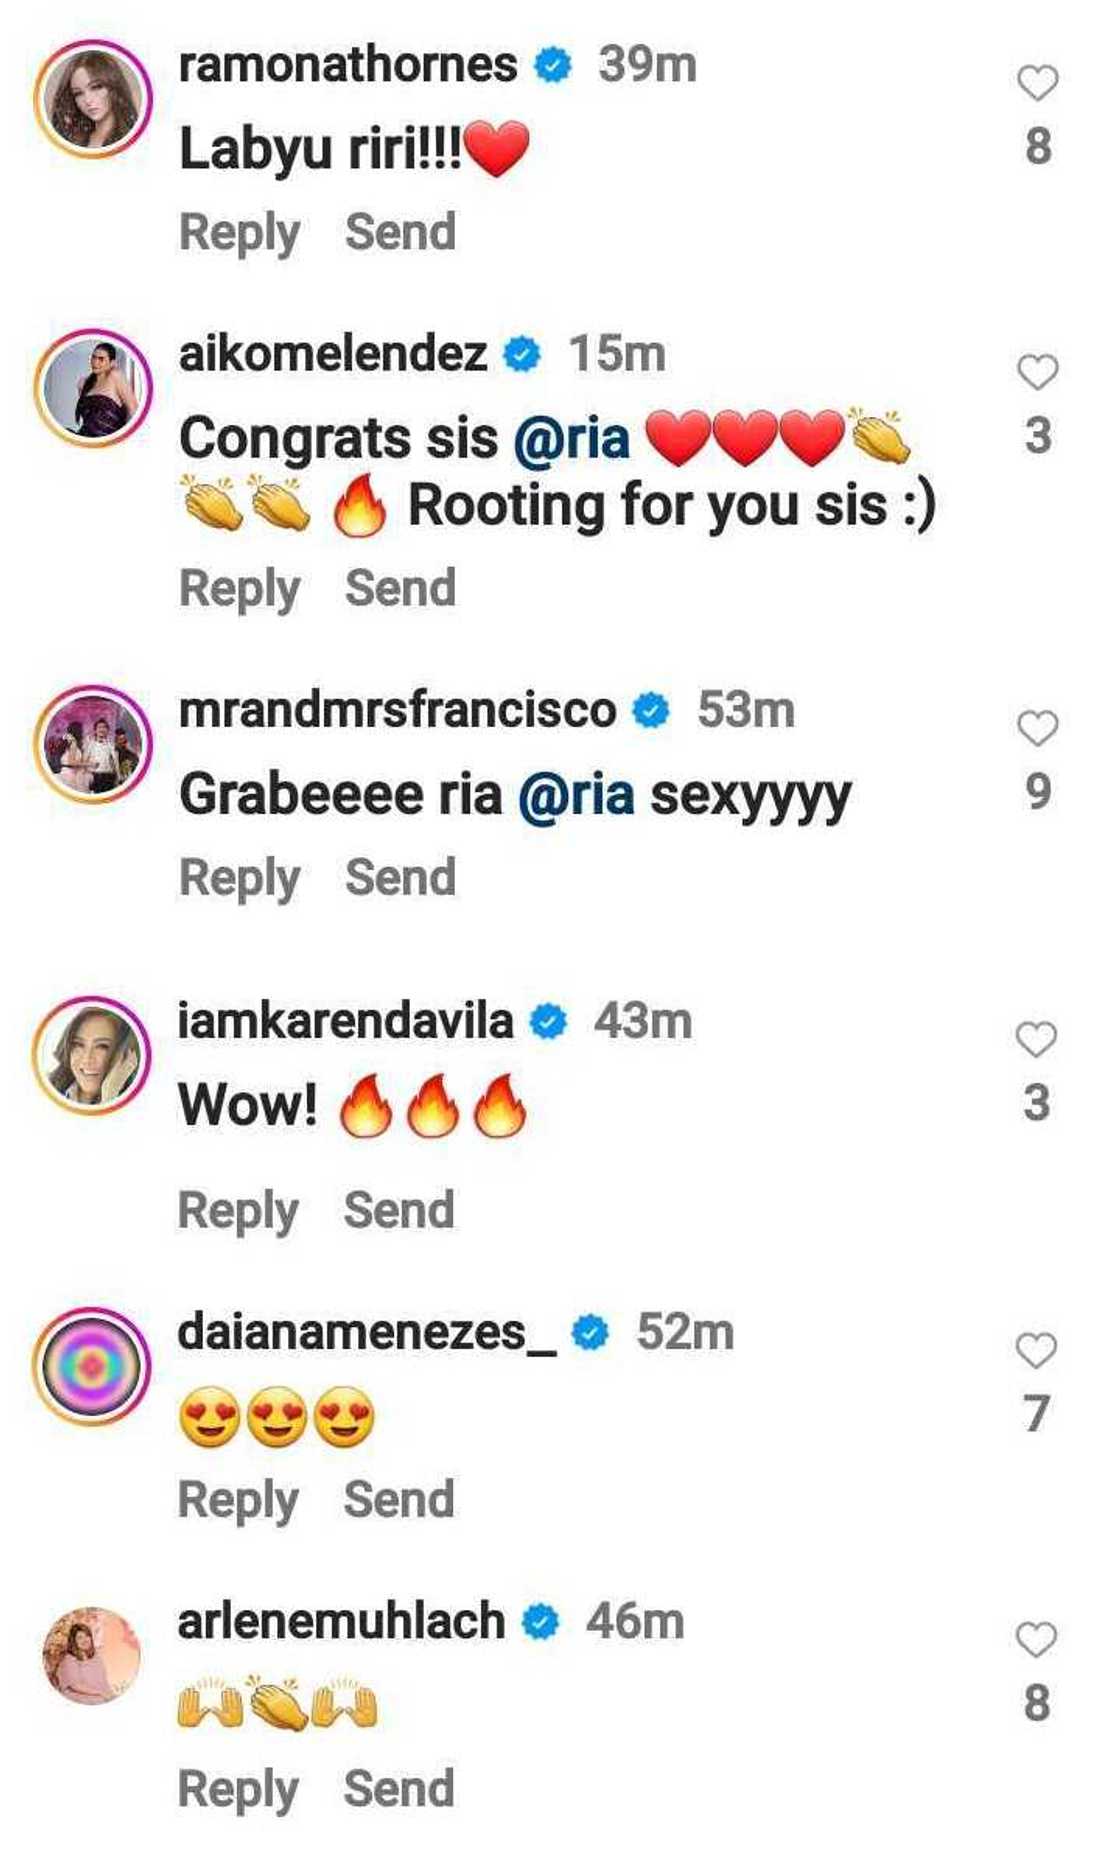1120x1854 pixels.
Task: Heart the iamkarendavila 'Wow!' comment
Action: tap(1036, 1039)
